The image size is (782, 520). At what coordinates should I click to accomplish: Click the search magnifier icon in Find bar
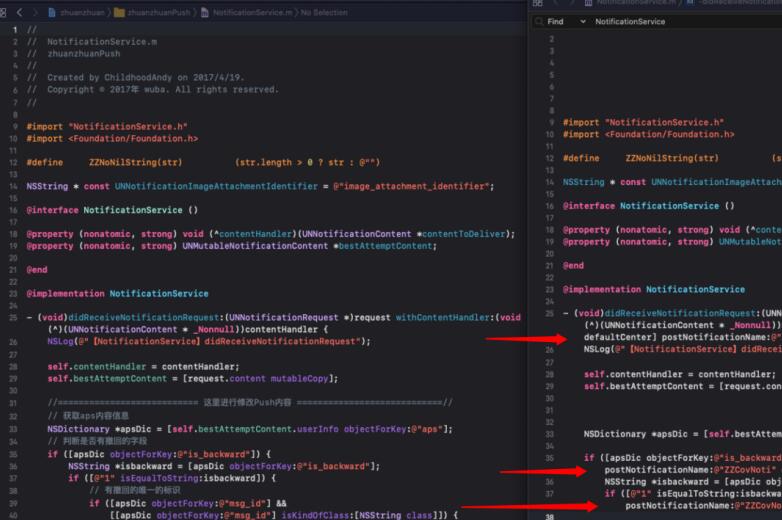pos(538,21)
